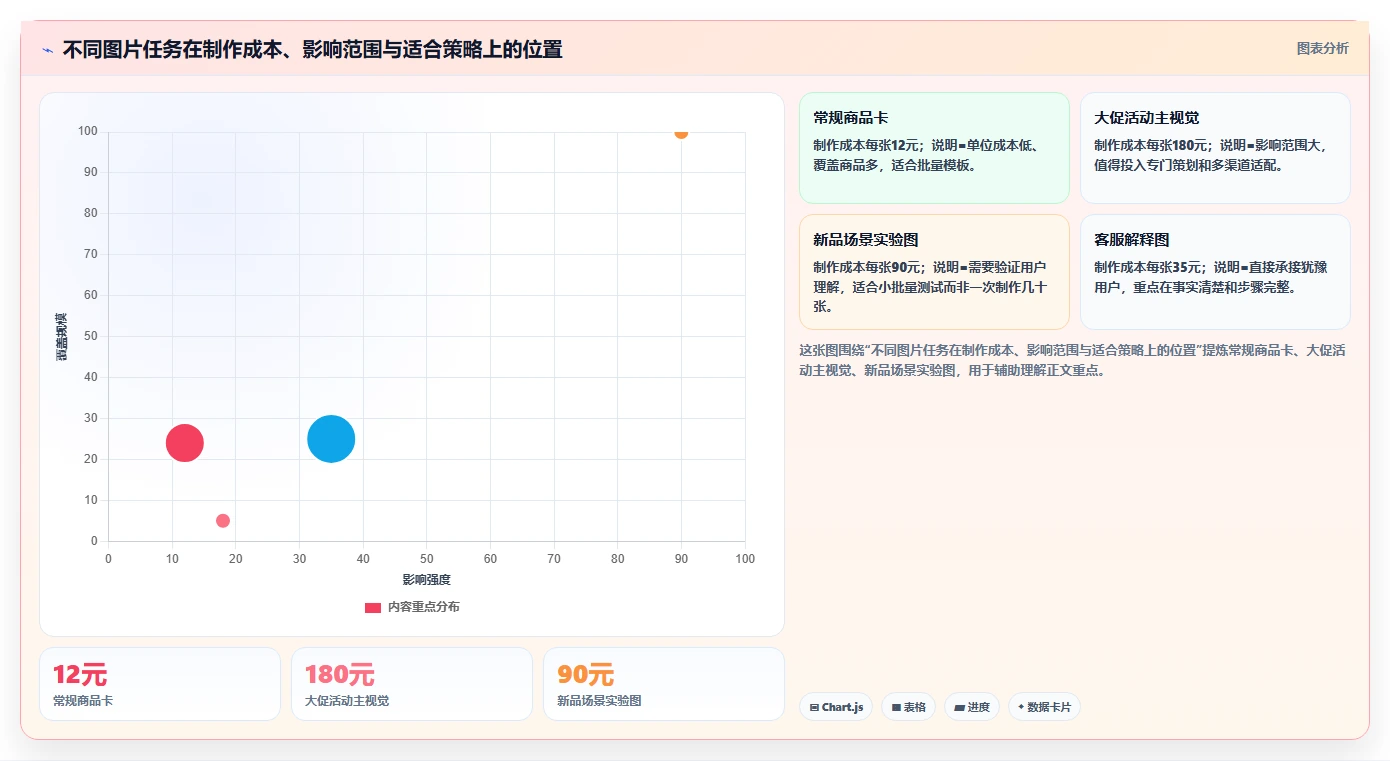Click the 表格 chip icon

coord(896,707)
